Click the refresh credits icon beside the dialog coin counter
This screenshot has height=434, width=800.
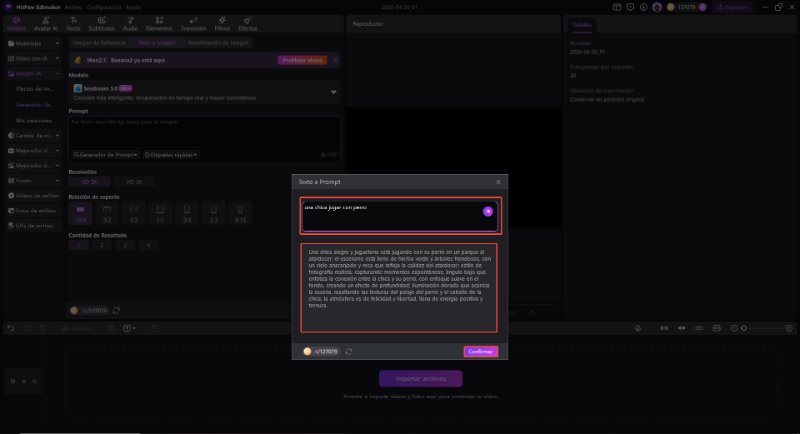point(349,351)
